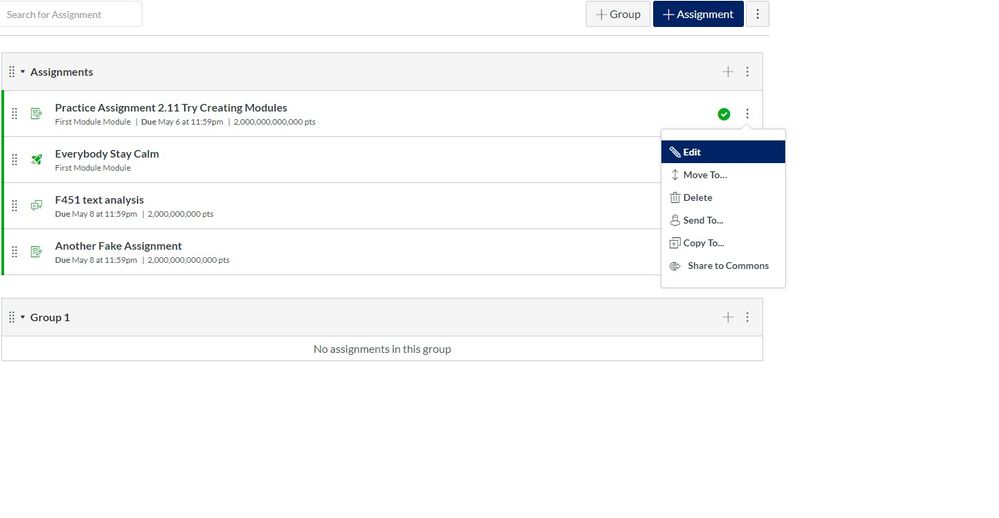The width and height of the screenshot is (999, 518).
Task: Click the plus icon in Assignments group header
Action: (728, 72)
